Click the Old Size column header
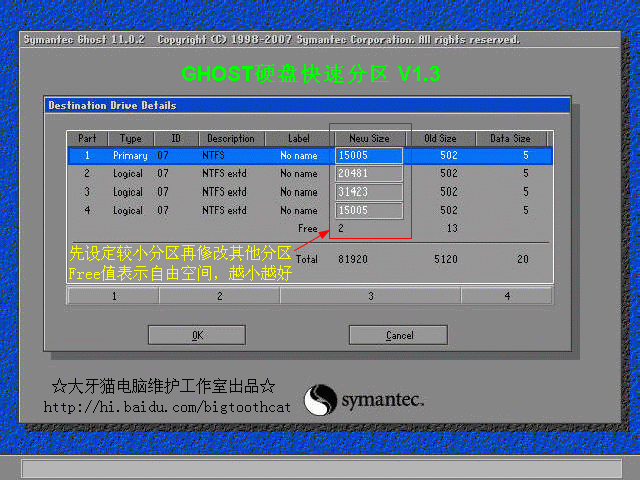640x480 pixels. 439,139
